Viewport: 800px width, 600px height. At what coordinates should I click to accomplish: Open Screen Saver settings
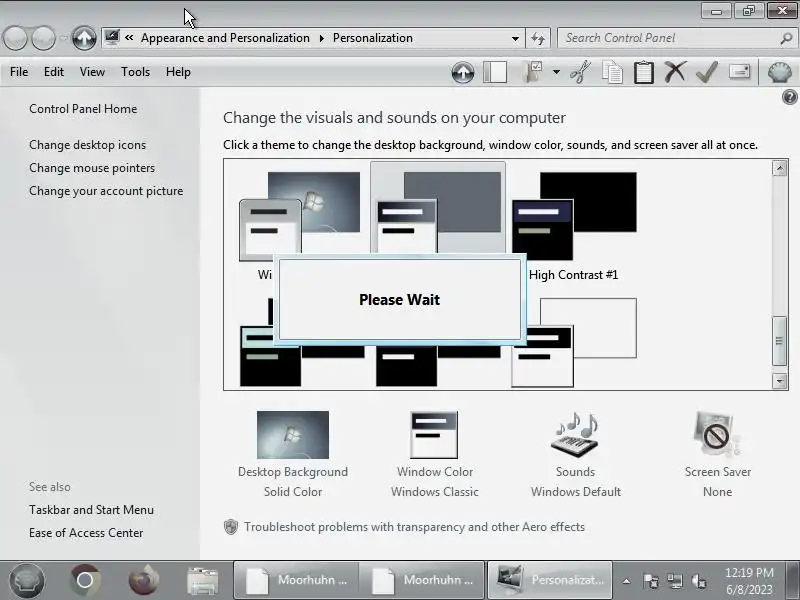click(717, 455)
